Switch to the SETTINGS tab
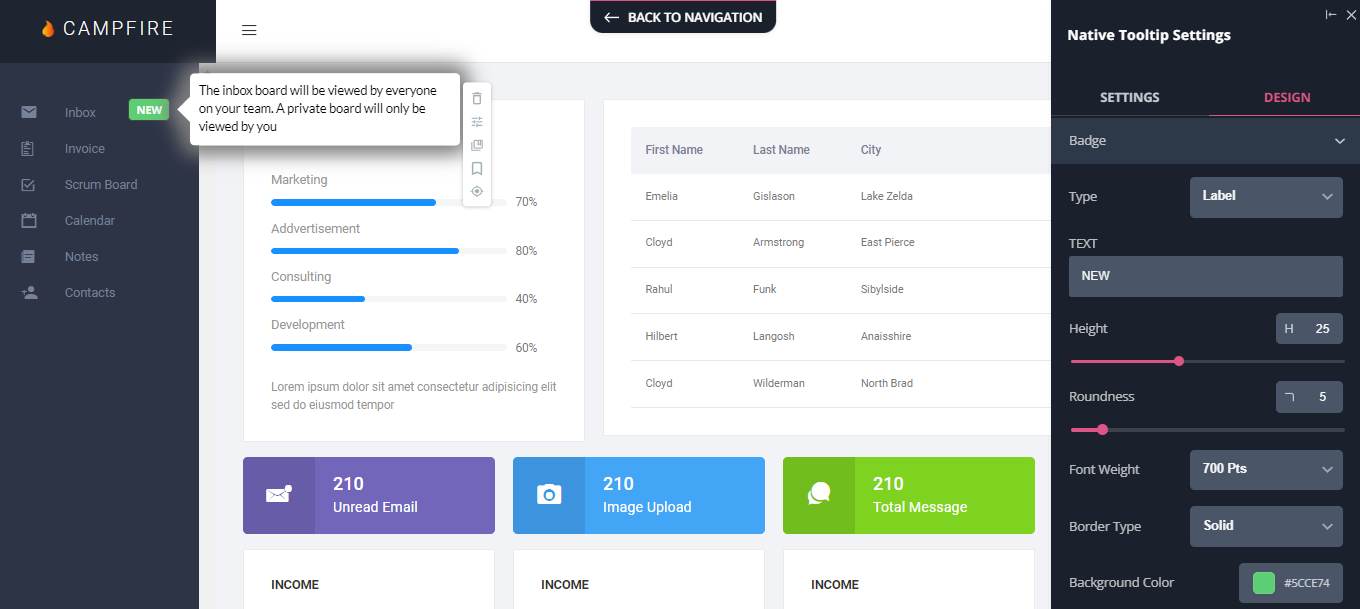Viewport: 1360px width, 609px height. (x=1129, y=97)
